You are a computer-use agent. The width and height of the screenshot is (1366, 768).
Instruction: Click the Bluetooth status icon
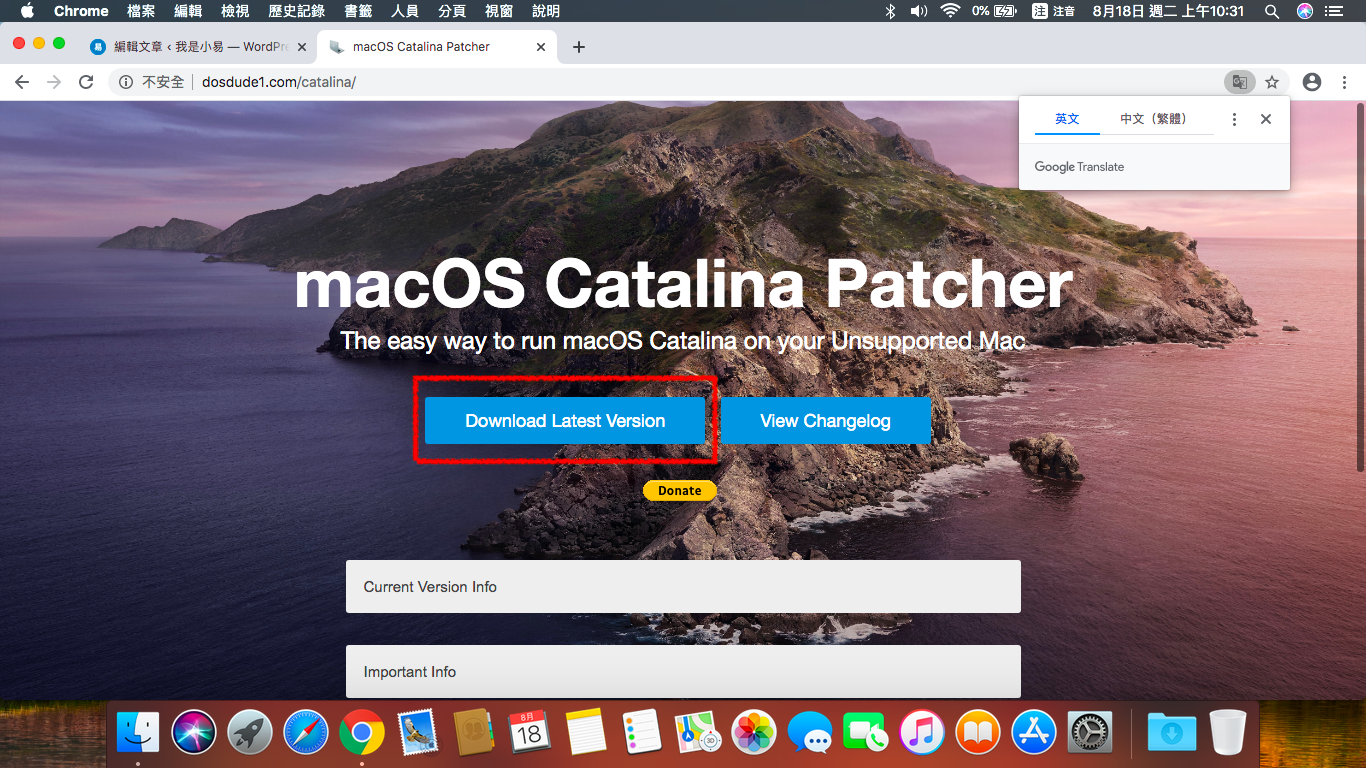(891, 11)
